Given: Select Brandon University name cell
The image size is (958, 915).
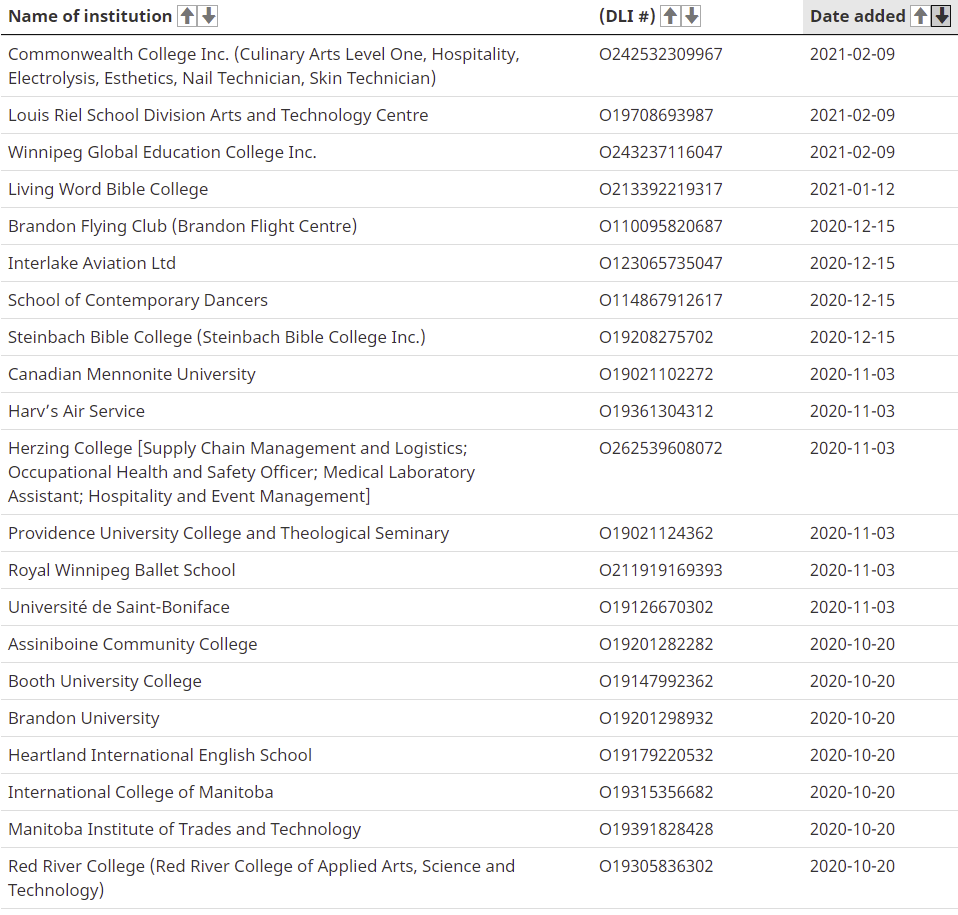Looking at the screenshot, I should [84, 718].
